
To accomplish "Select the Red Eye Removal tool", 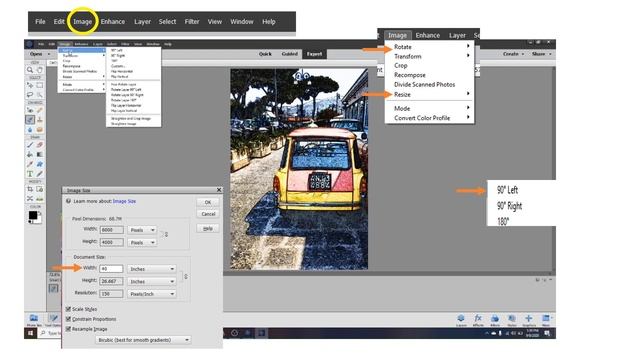I will point(30,110).
